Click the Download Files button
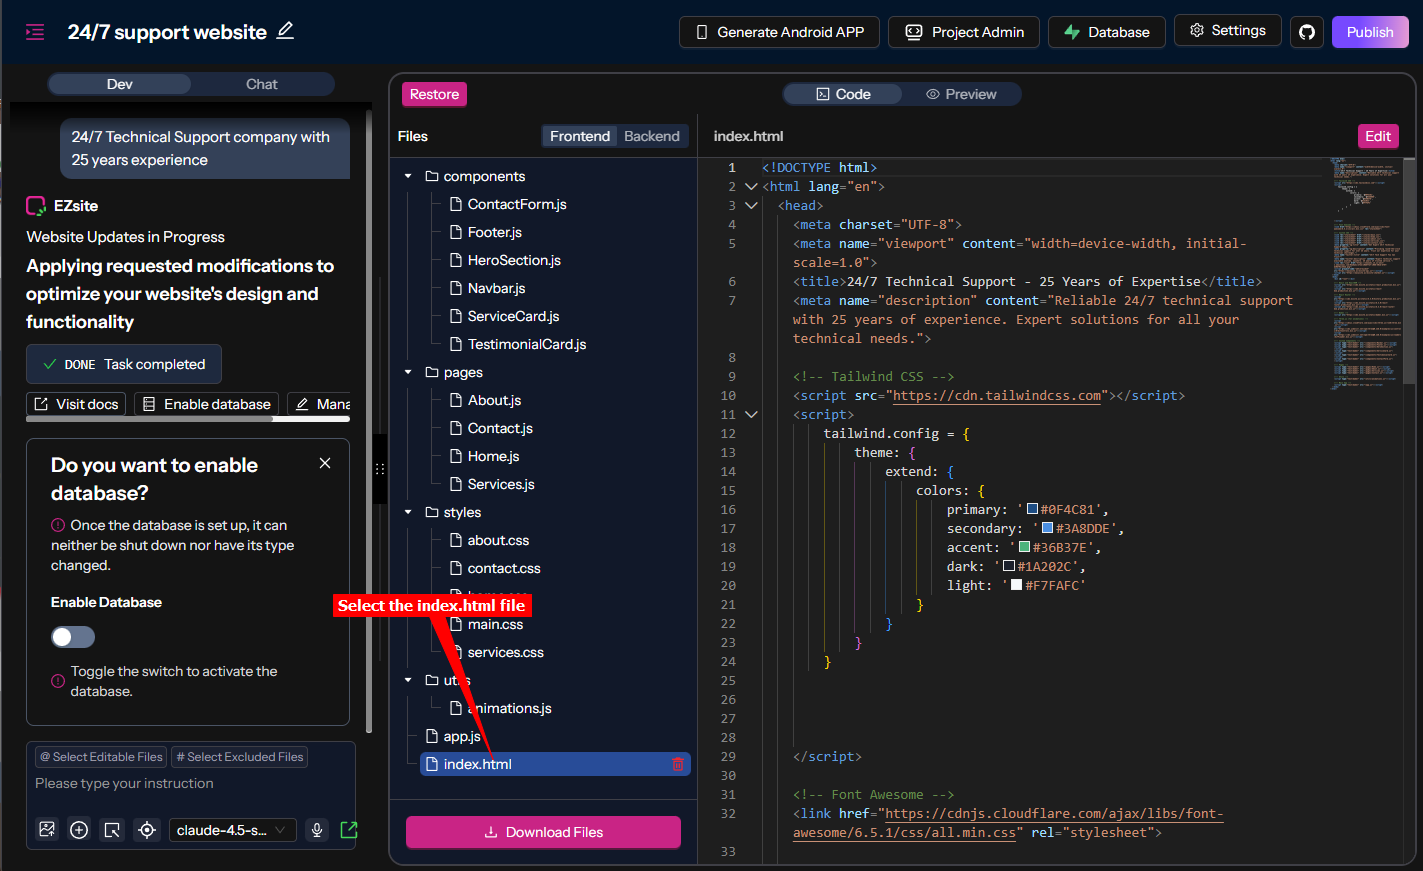 coord(543,832)
